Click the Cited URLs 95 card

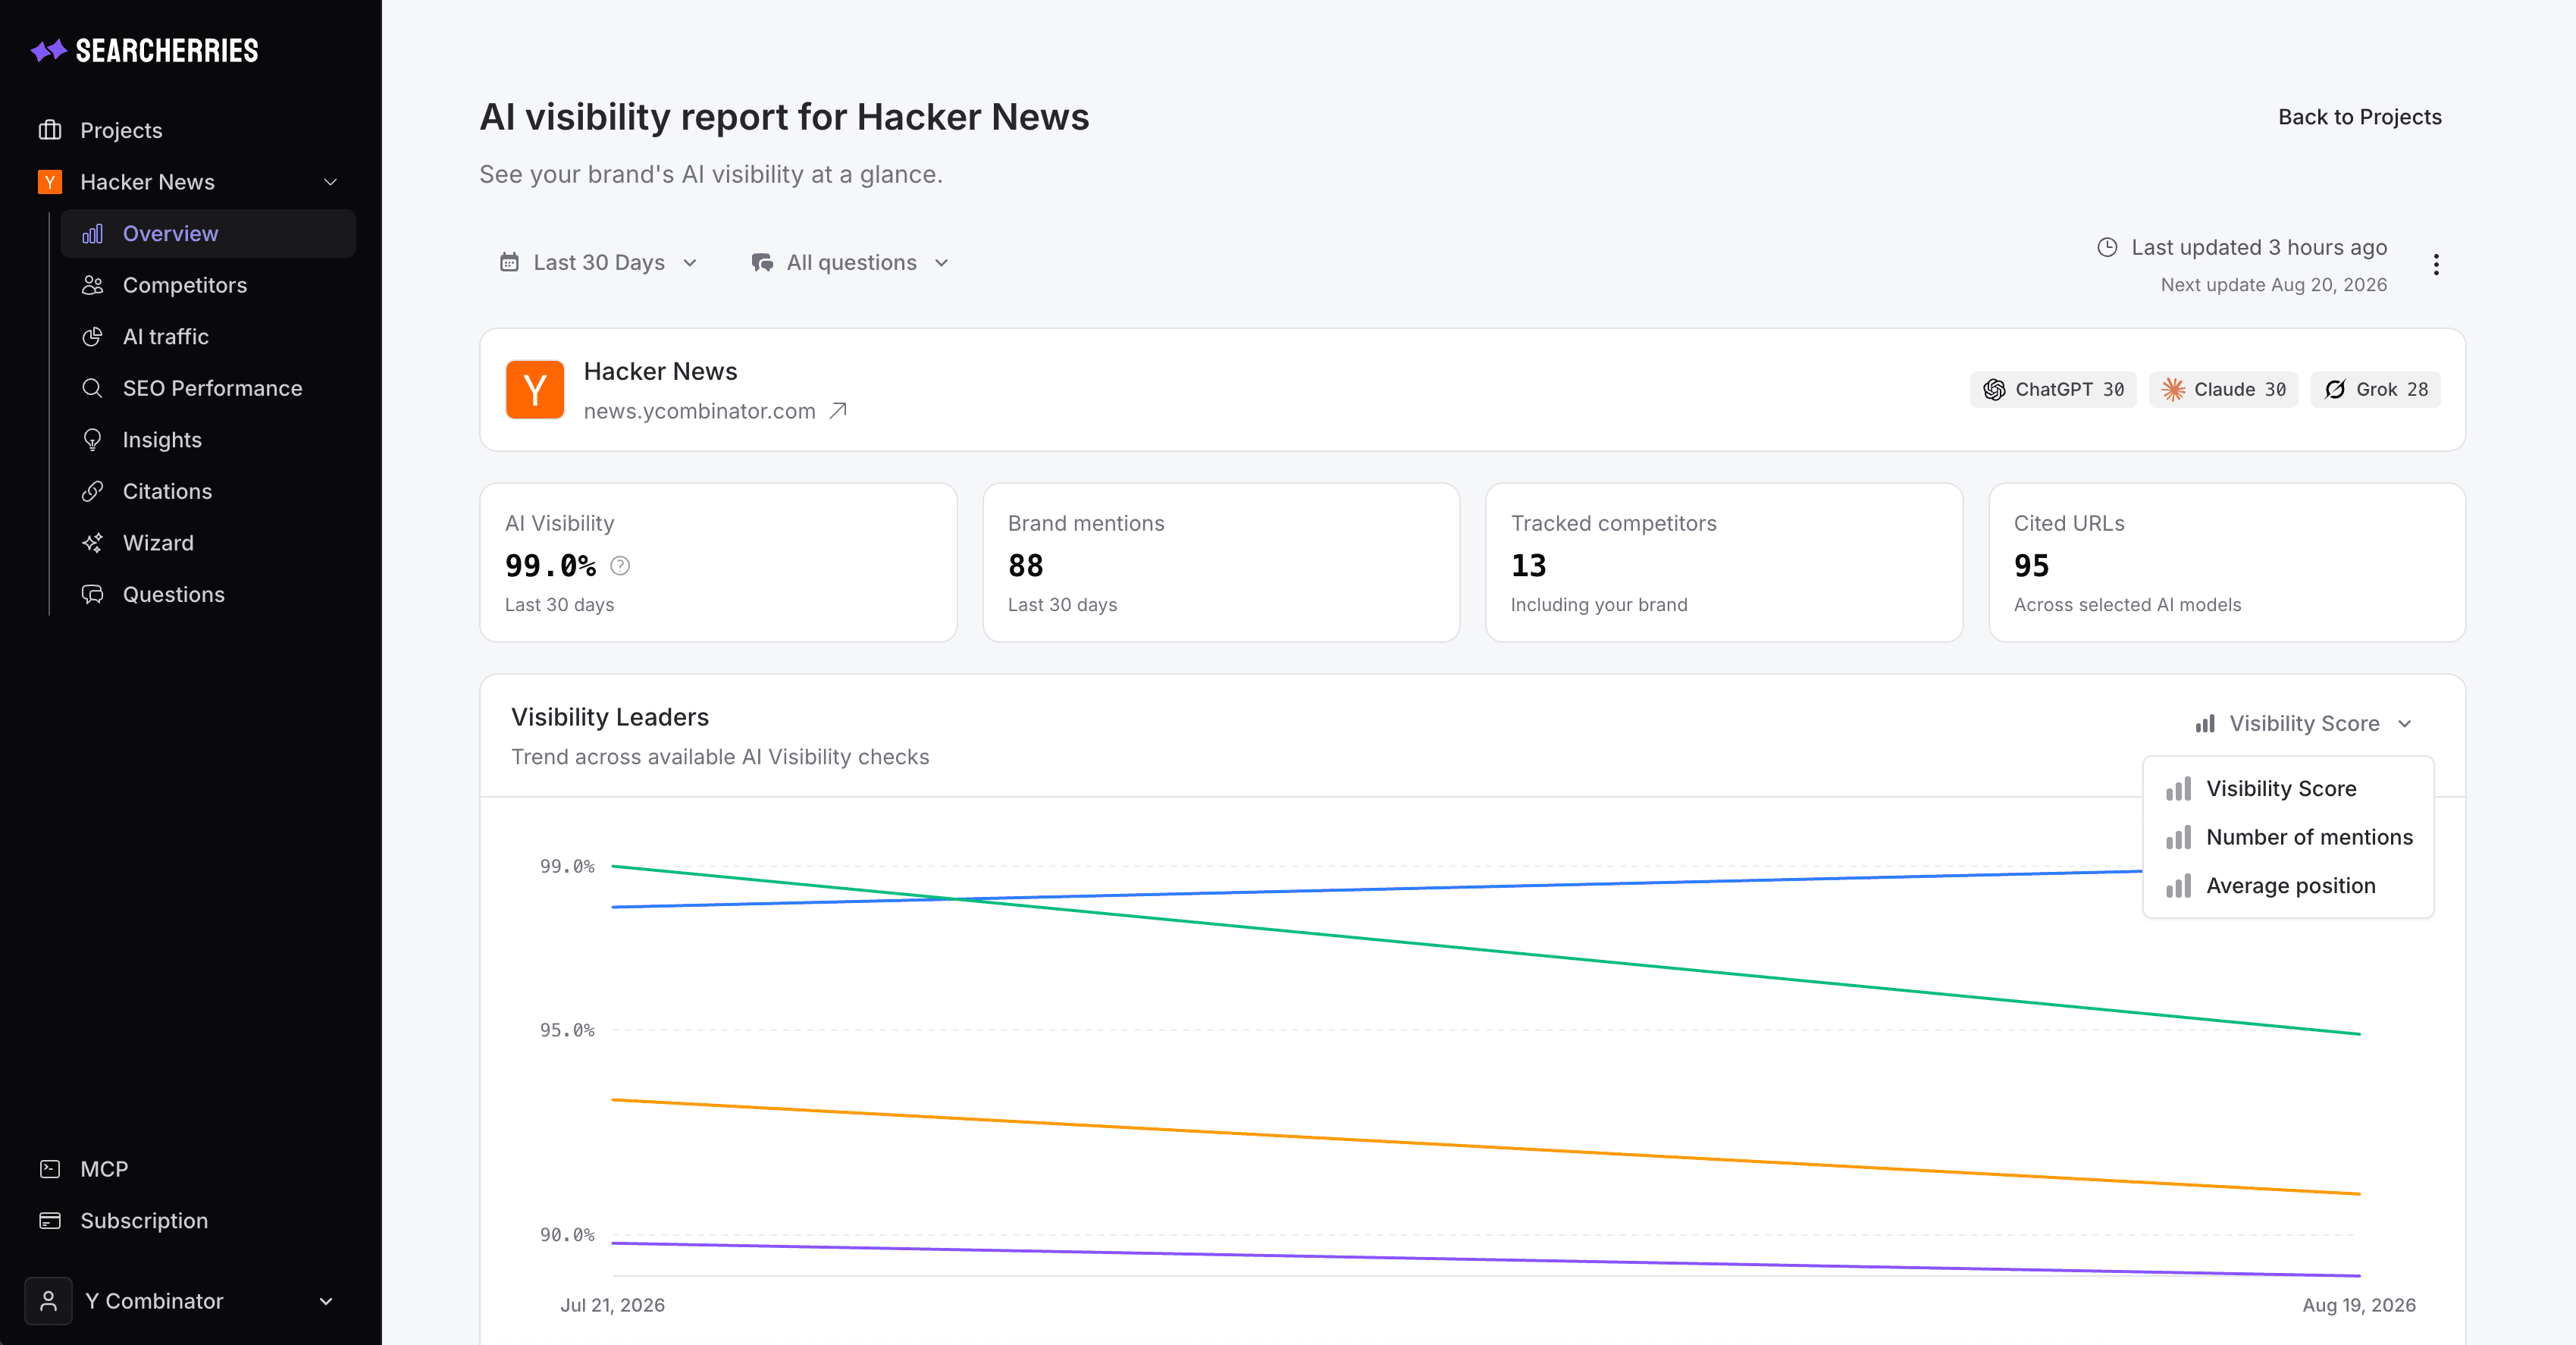(x=2227, y=563)
